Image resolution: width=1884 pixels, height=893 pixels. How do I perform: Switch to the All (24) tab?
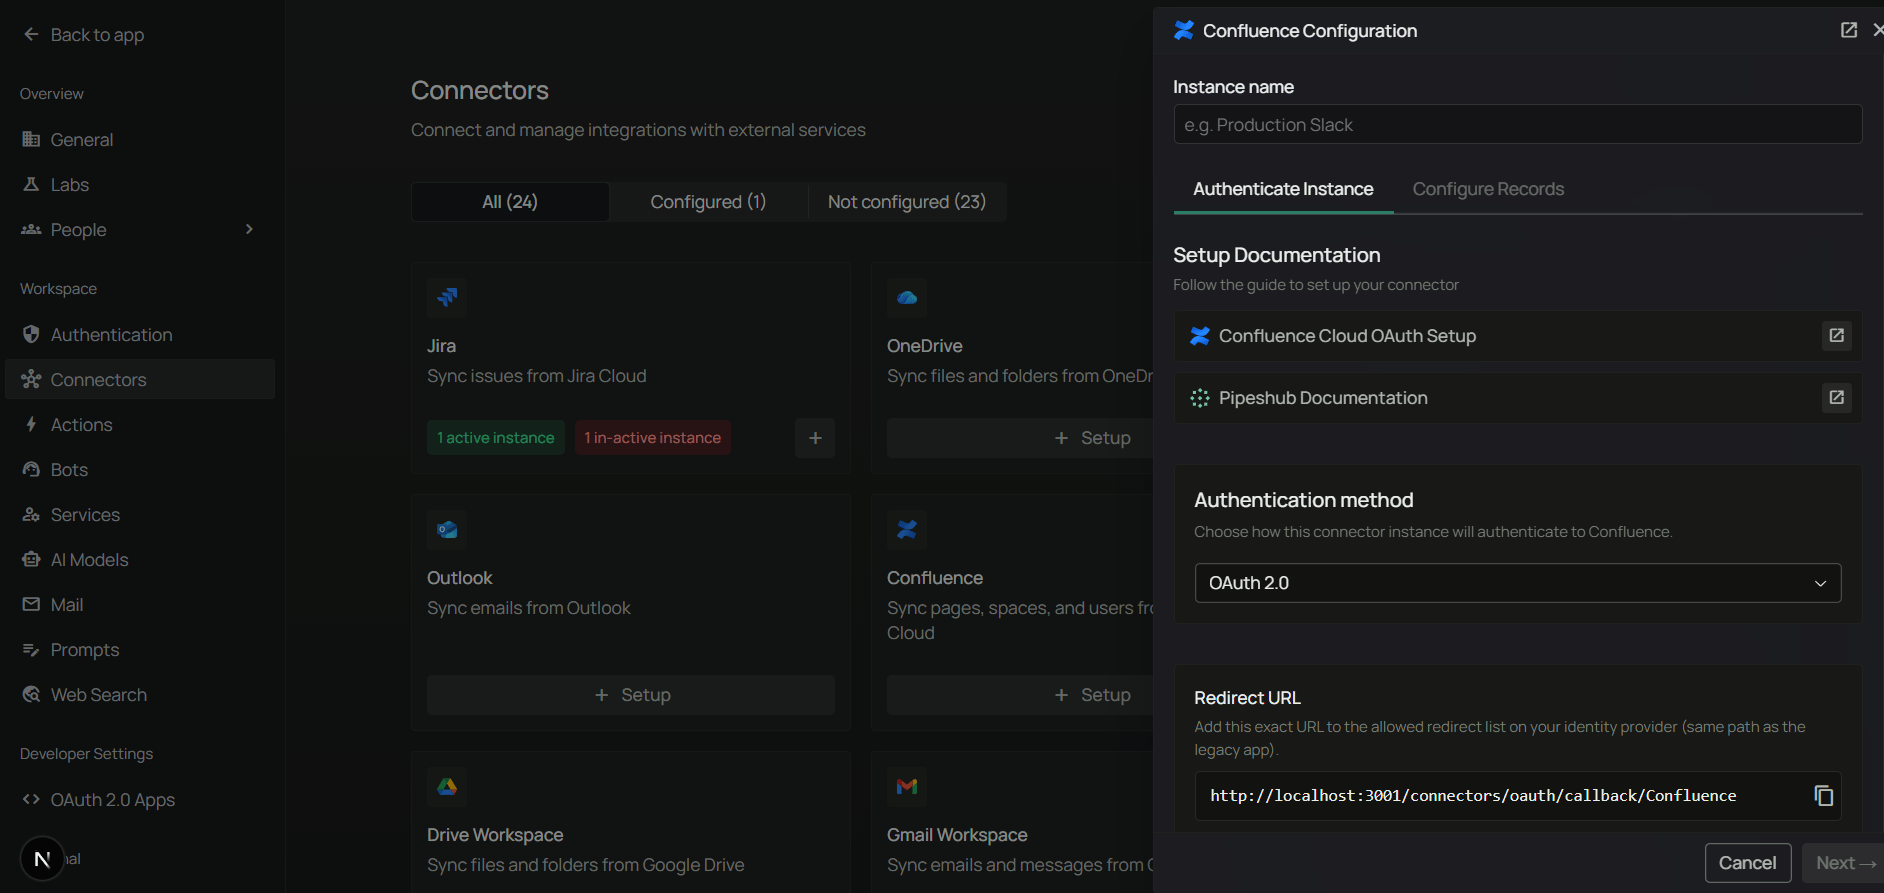pyautogui.click(x=510, y=201)
